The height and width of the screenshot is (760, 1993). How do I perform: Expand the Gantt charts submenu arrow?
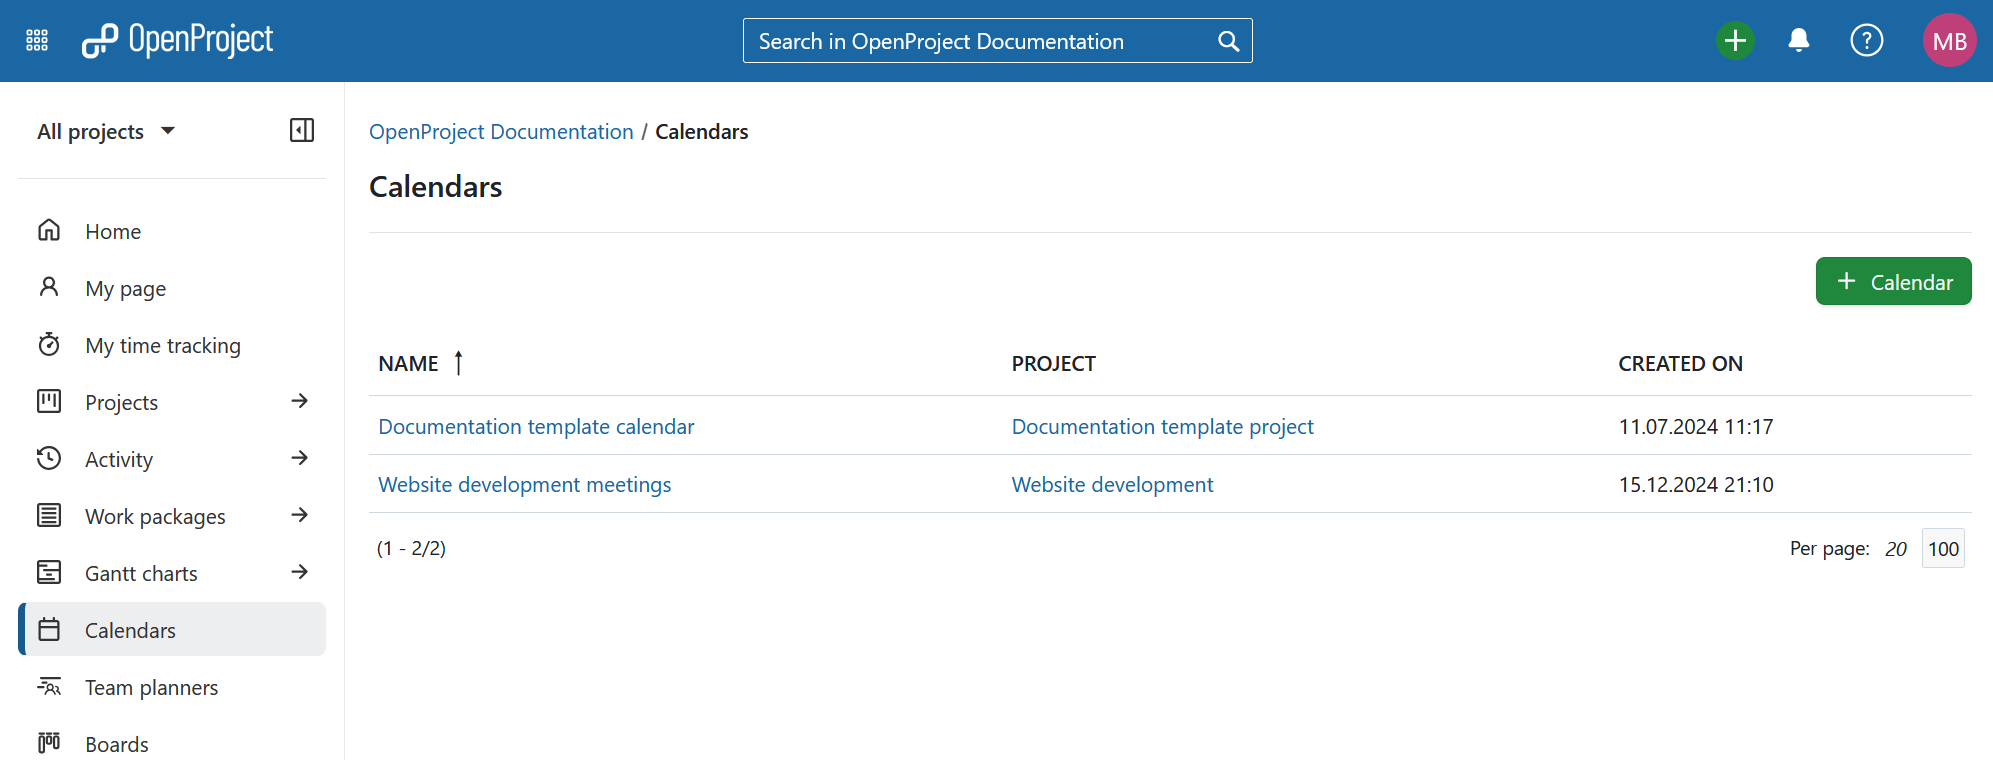(300, 572)
